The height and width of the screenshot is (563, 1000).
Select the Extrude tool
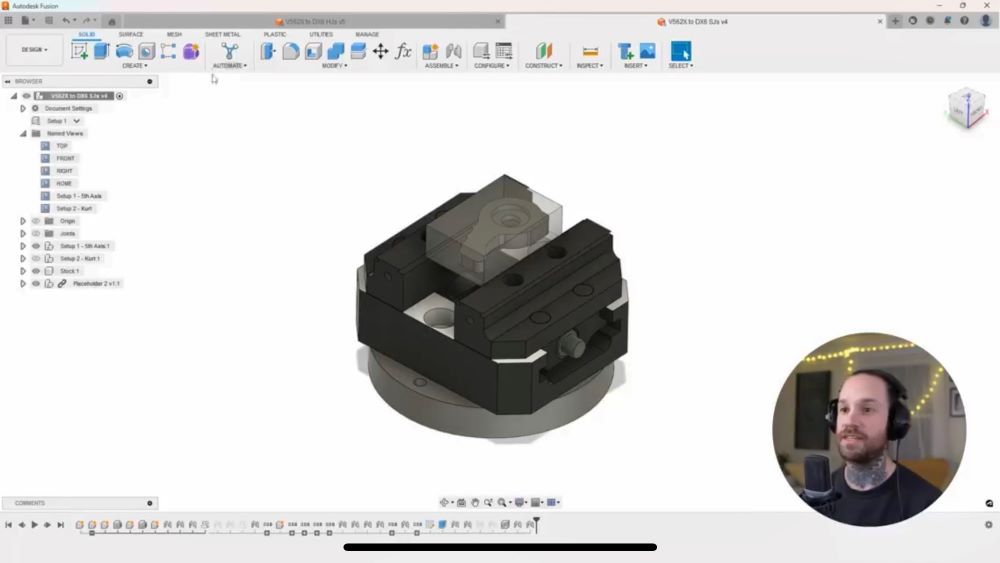101,51
